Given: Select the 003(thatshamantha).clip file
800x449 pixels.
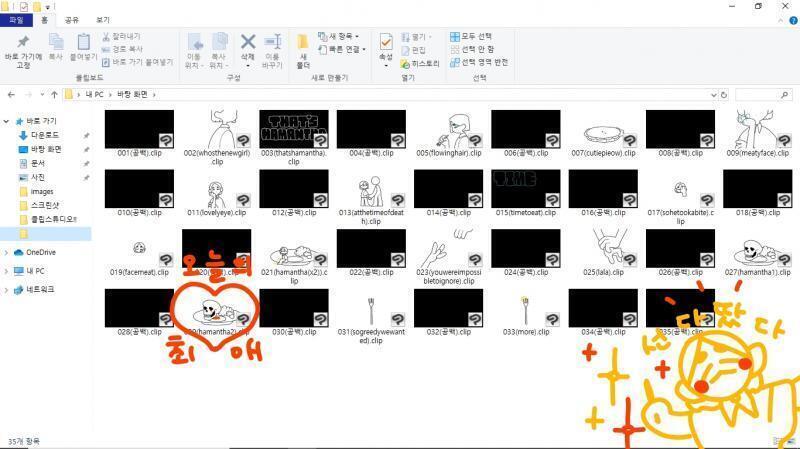Looking at the screenshot, I should click(x=294, y=137).
